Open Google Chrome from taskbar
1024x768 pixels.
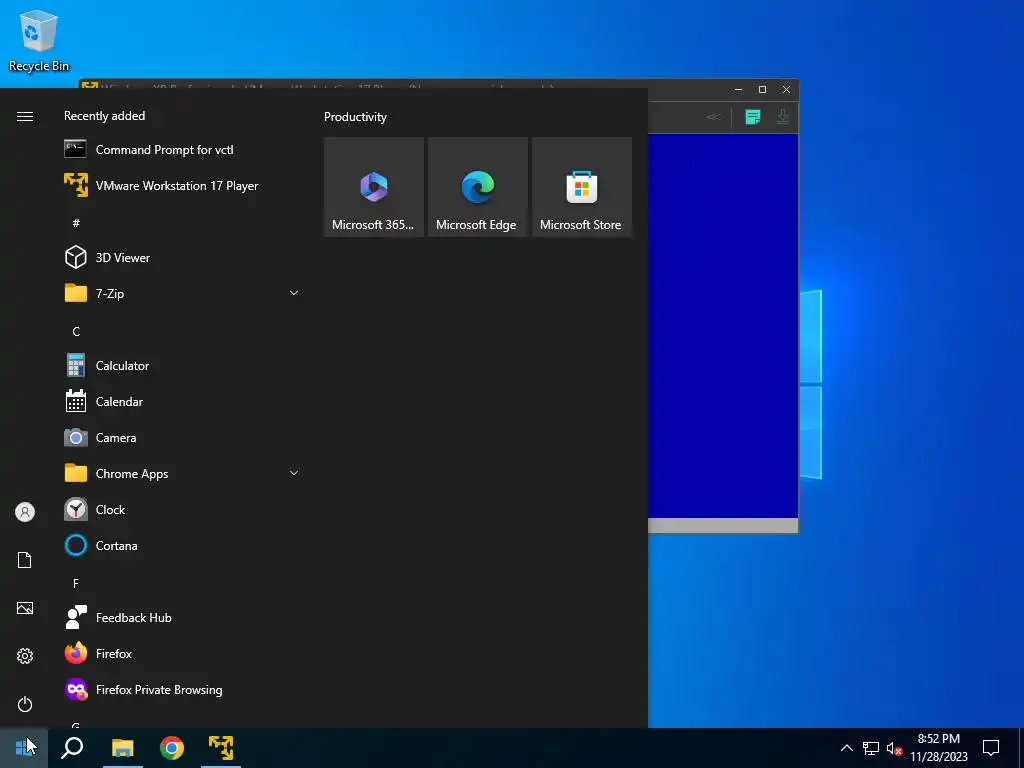tap(172, 748)
